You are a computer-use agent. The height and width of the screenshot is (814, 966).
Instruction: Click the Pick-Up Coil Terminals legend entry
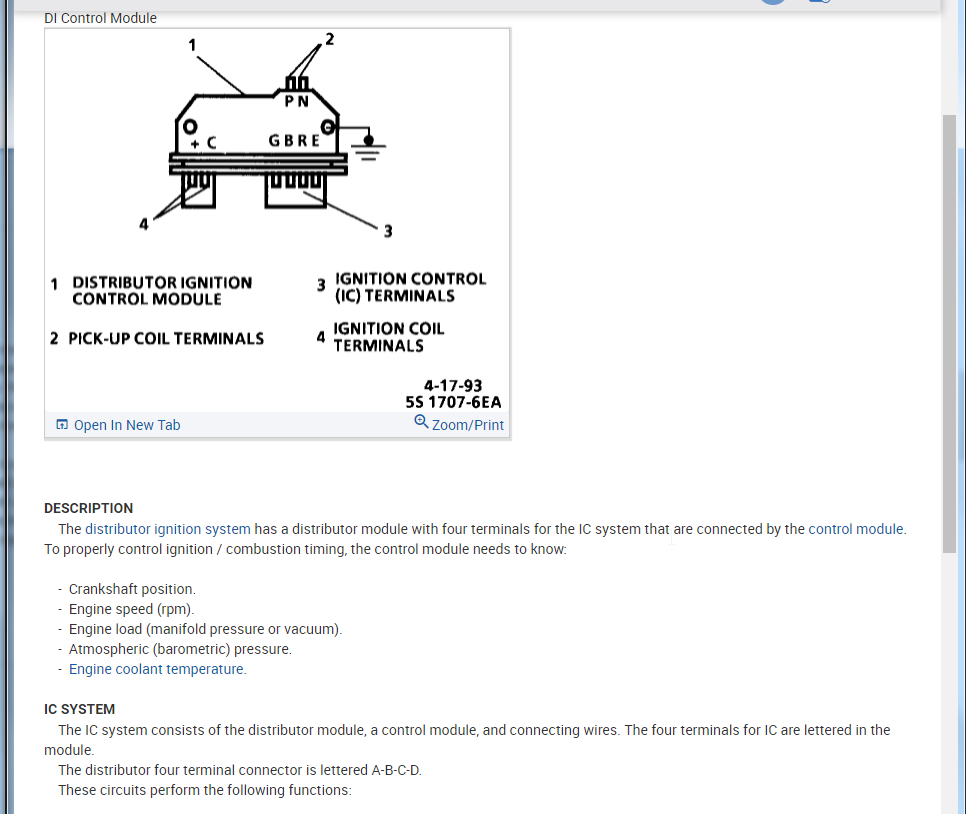tap(157, 338)
